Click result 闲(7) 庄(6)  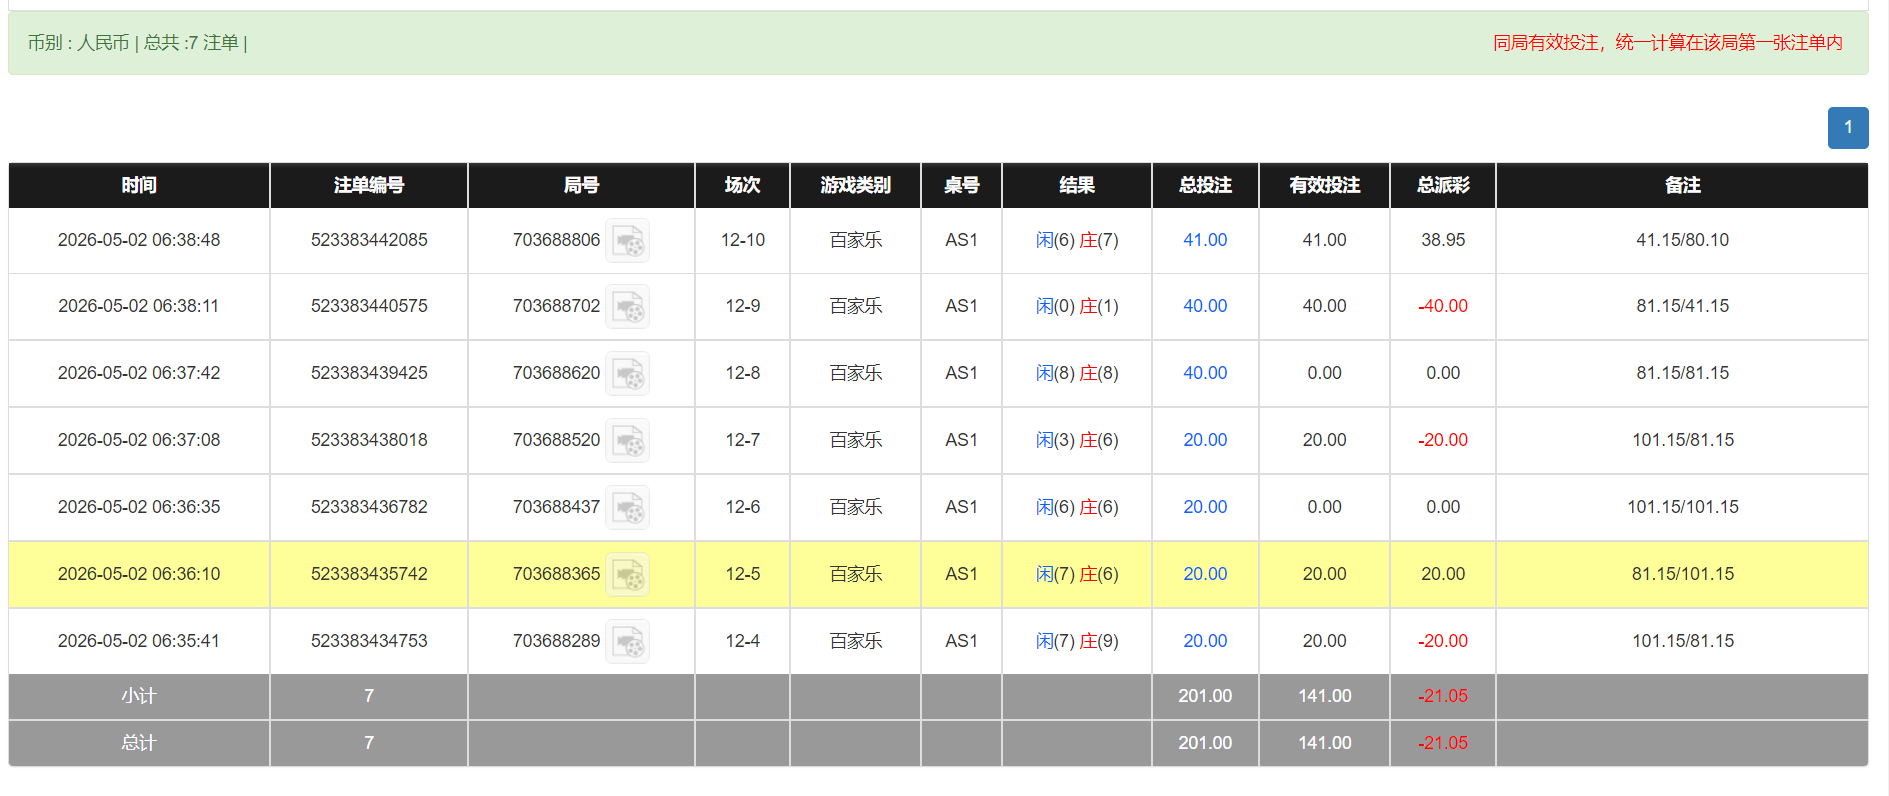[x=1077, y=574]
